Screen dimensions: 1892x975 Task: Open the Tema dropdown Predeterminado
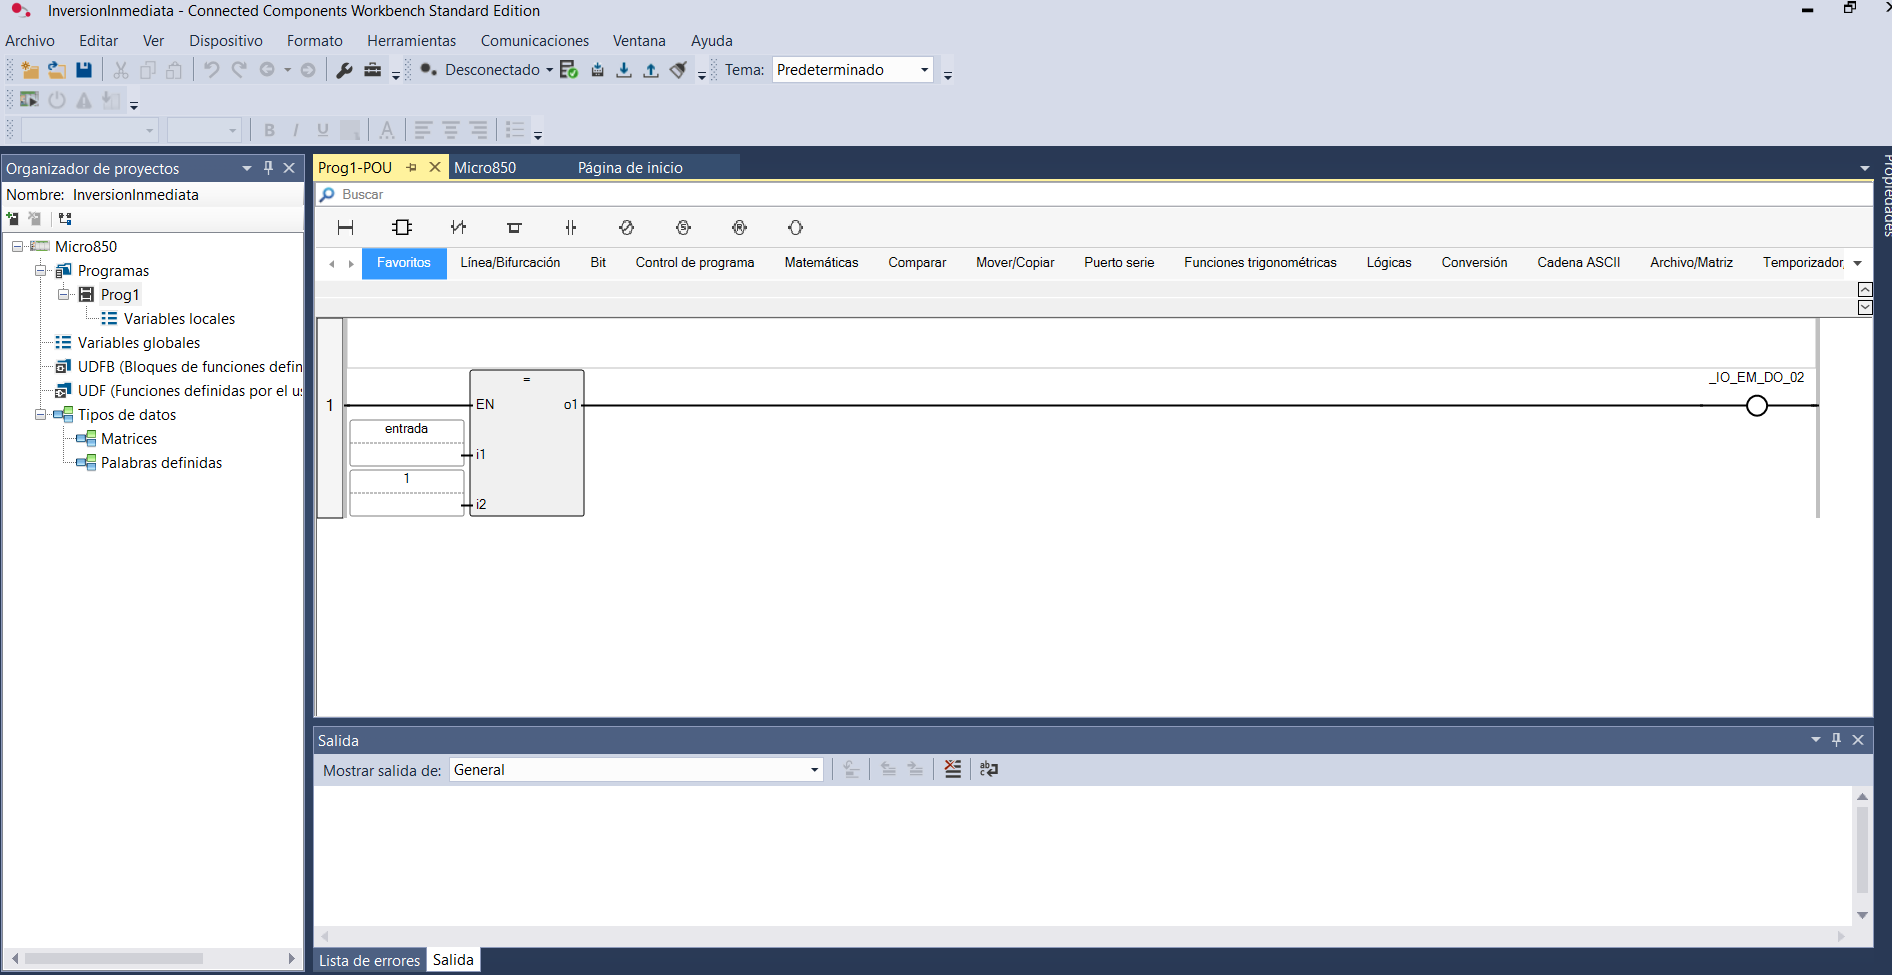(x=853, y=70)
